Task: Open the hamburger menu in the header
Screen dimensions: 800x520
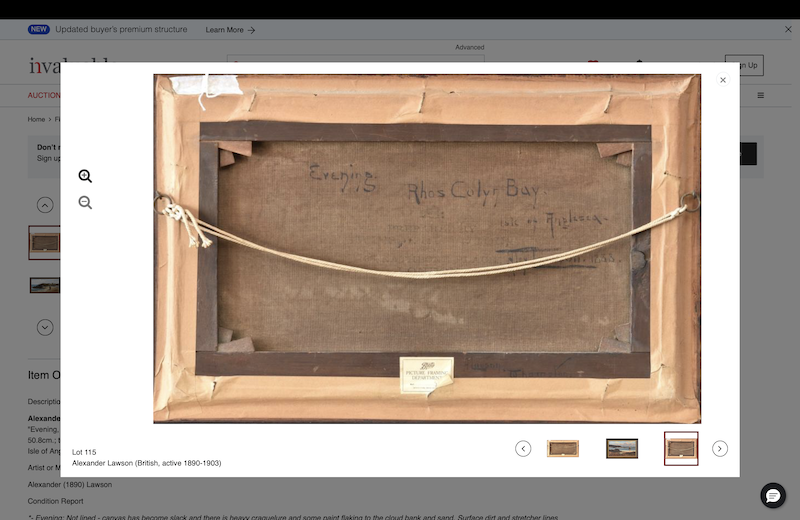Action: (x=760, y=96)
